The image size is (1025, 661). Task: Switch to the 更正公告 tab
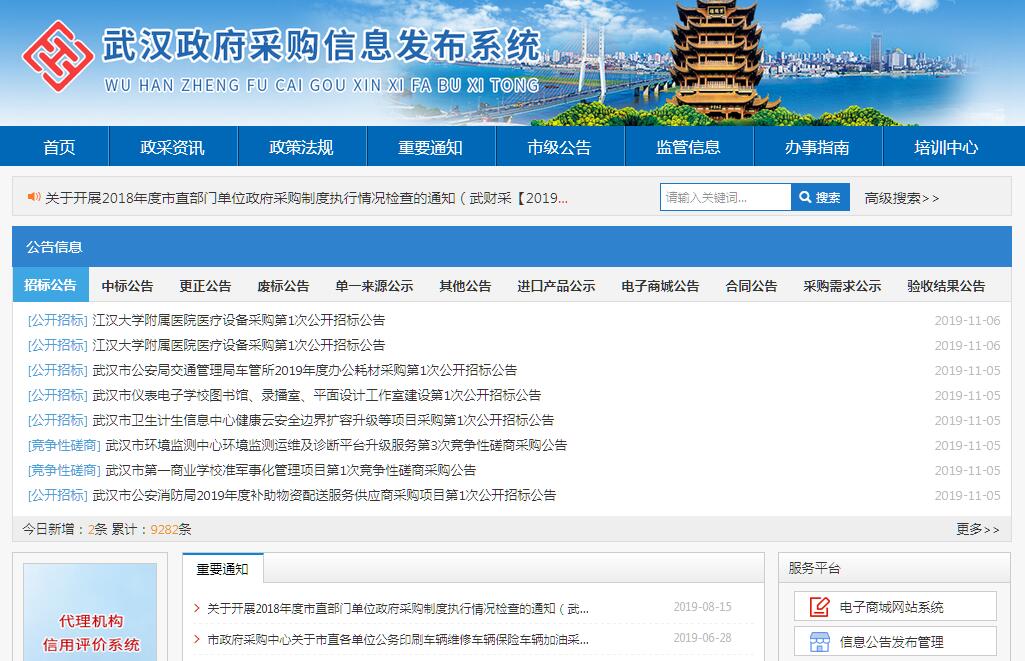pyautogui.click(x=205, y=286)
